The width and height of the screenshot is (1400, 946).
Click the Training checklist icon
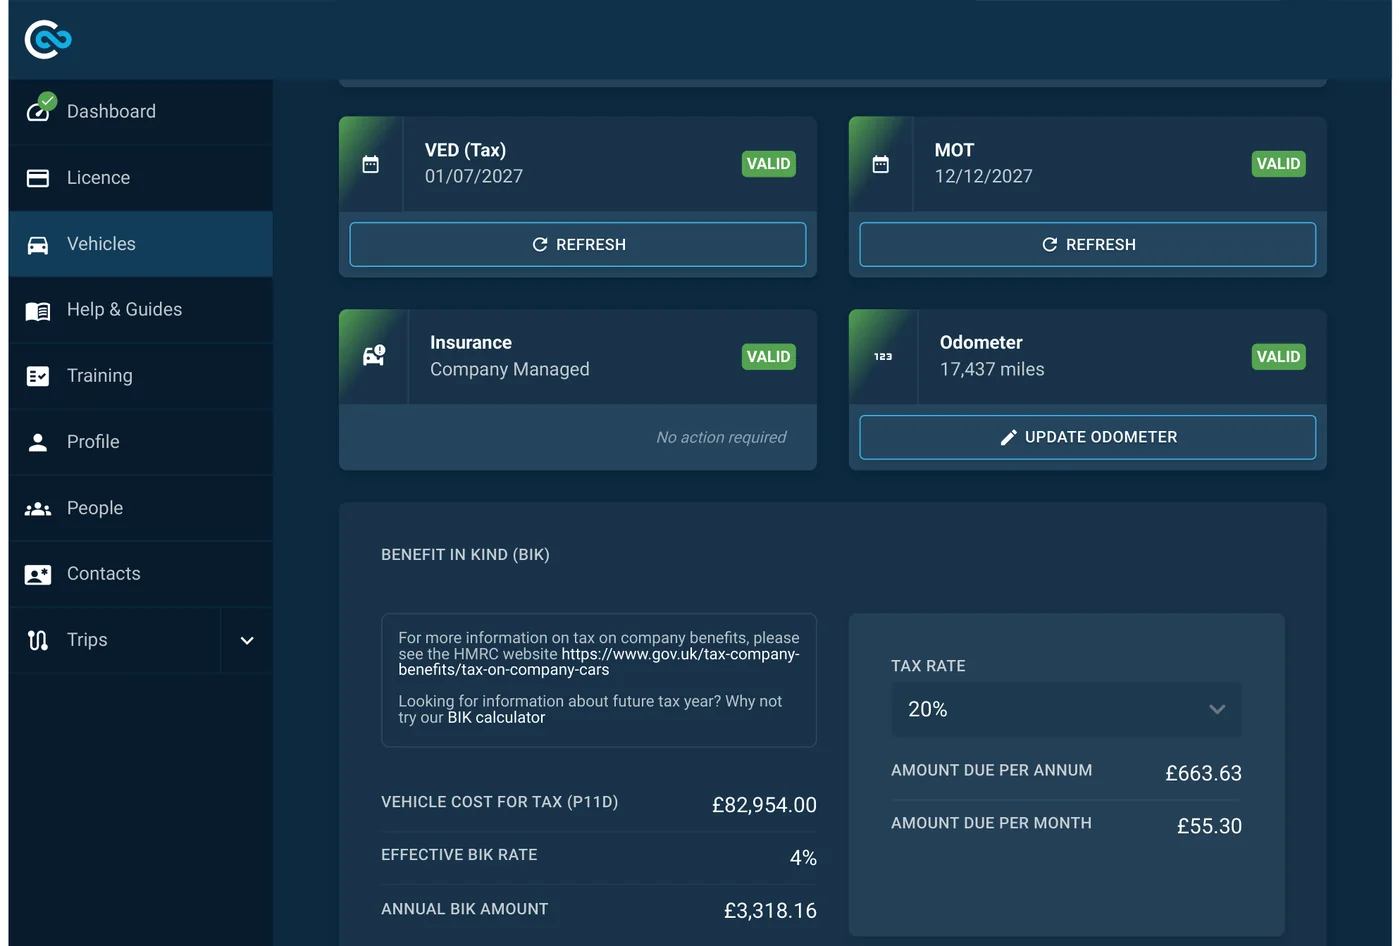(38, 376)
